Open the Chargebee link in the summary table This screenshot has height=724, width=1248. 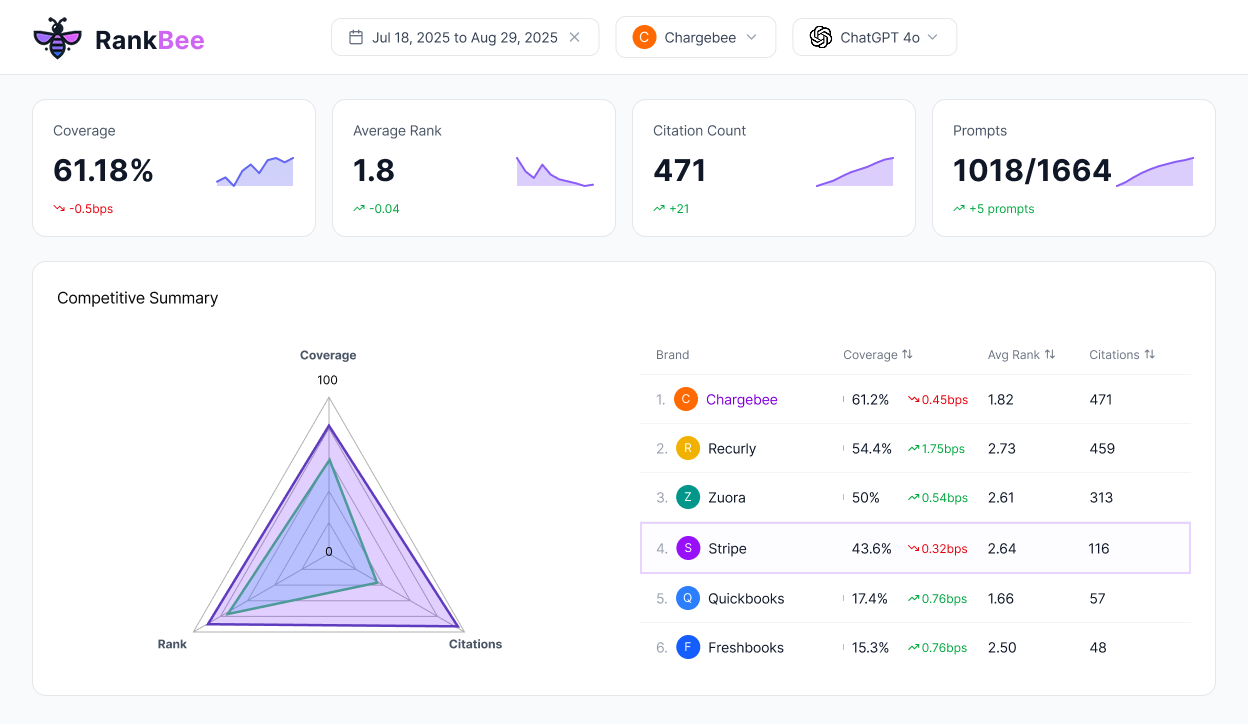[741, 399]
